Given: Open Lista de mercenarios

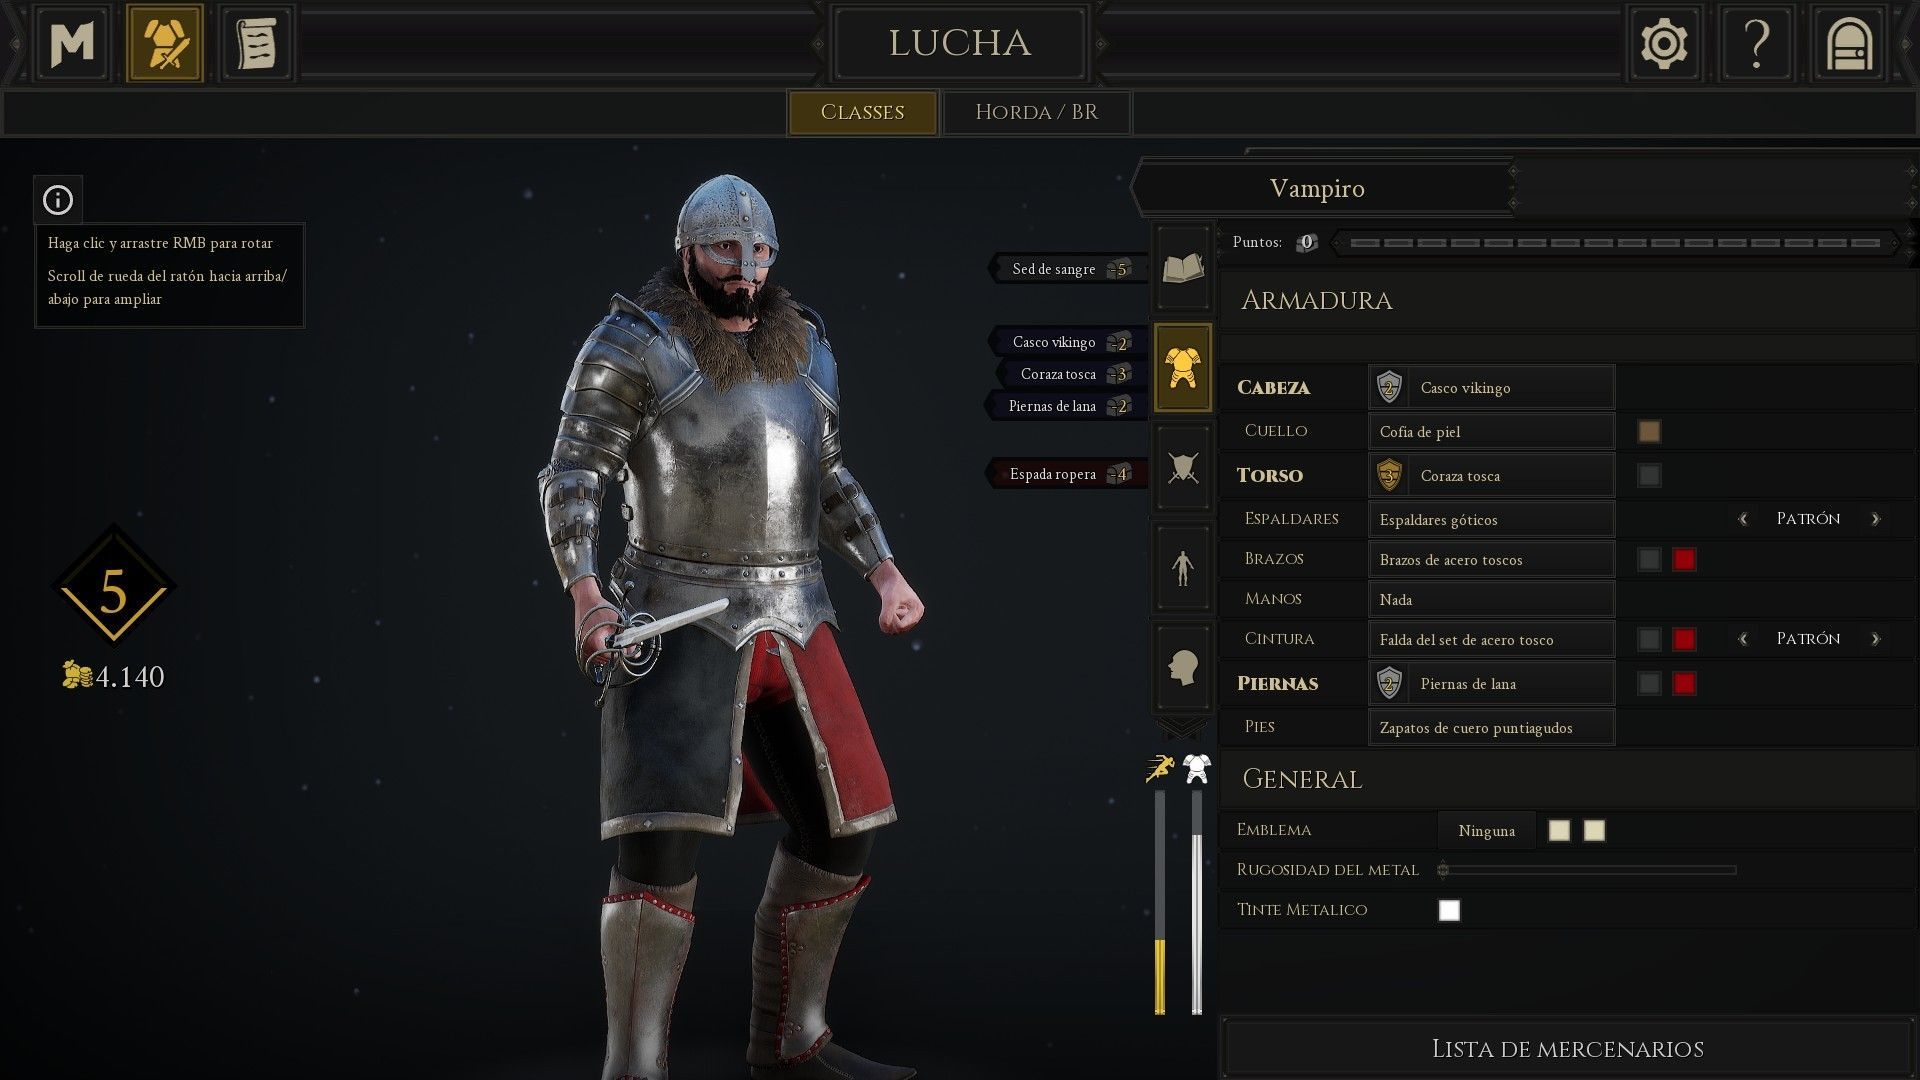Looking at the screenshot, I should [1567, 1049].
